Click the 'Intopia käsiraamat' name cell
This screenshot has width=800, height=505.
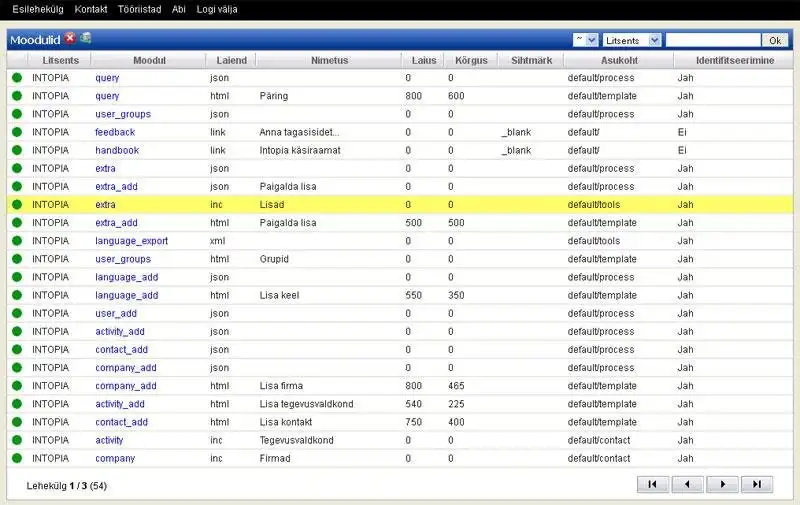tap(299, 150)
